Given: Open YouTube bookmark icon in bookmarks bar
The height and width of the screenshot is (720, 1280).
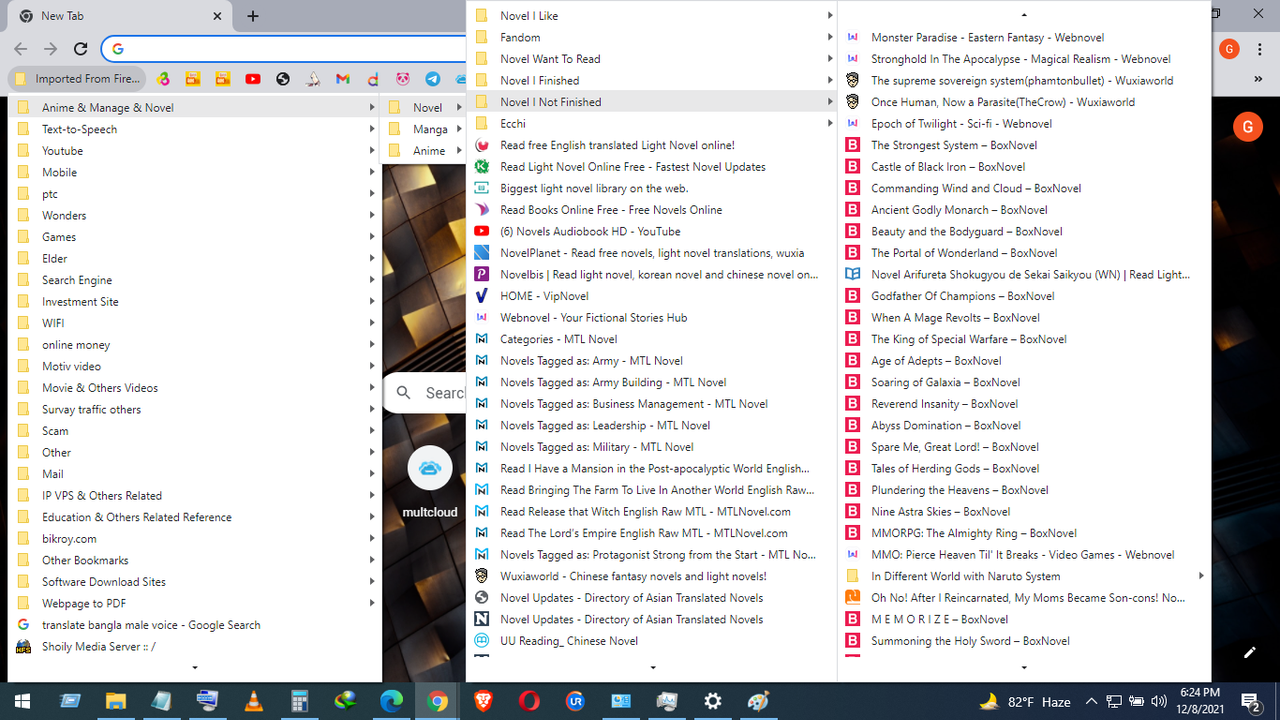Looking at the screenshot, I should click(x=252, y=79).
